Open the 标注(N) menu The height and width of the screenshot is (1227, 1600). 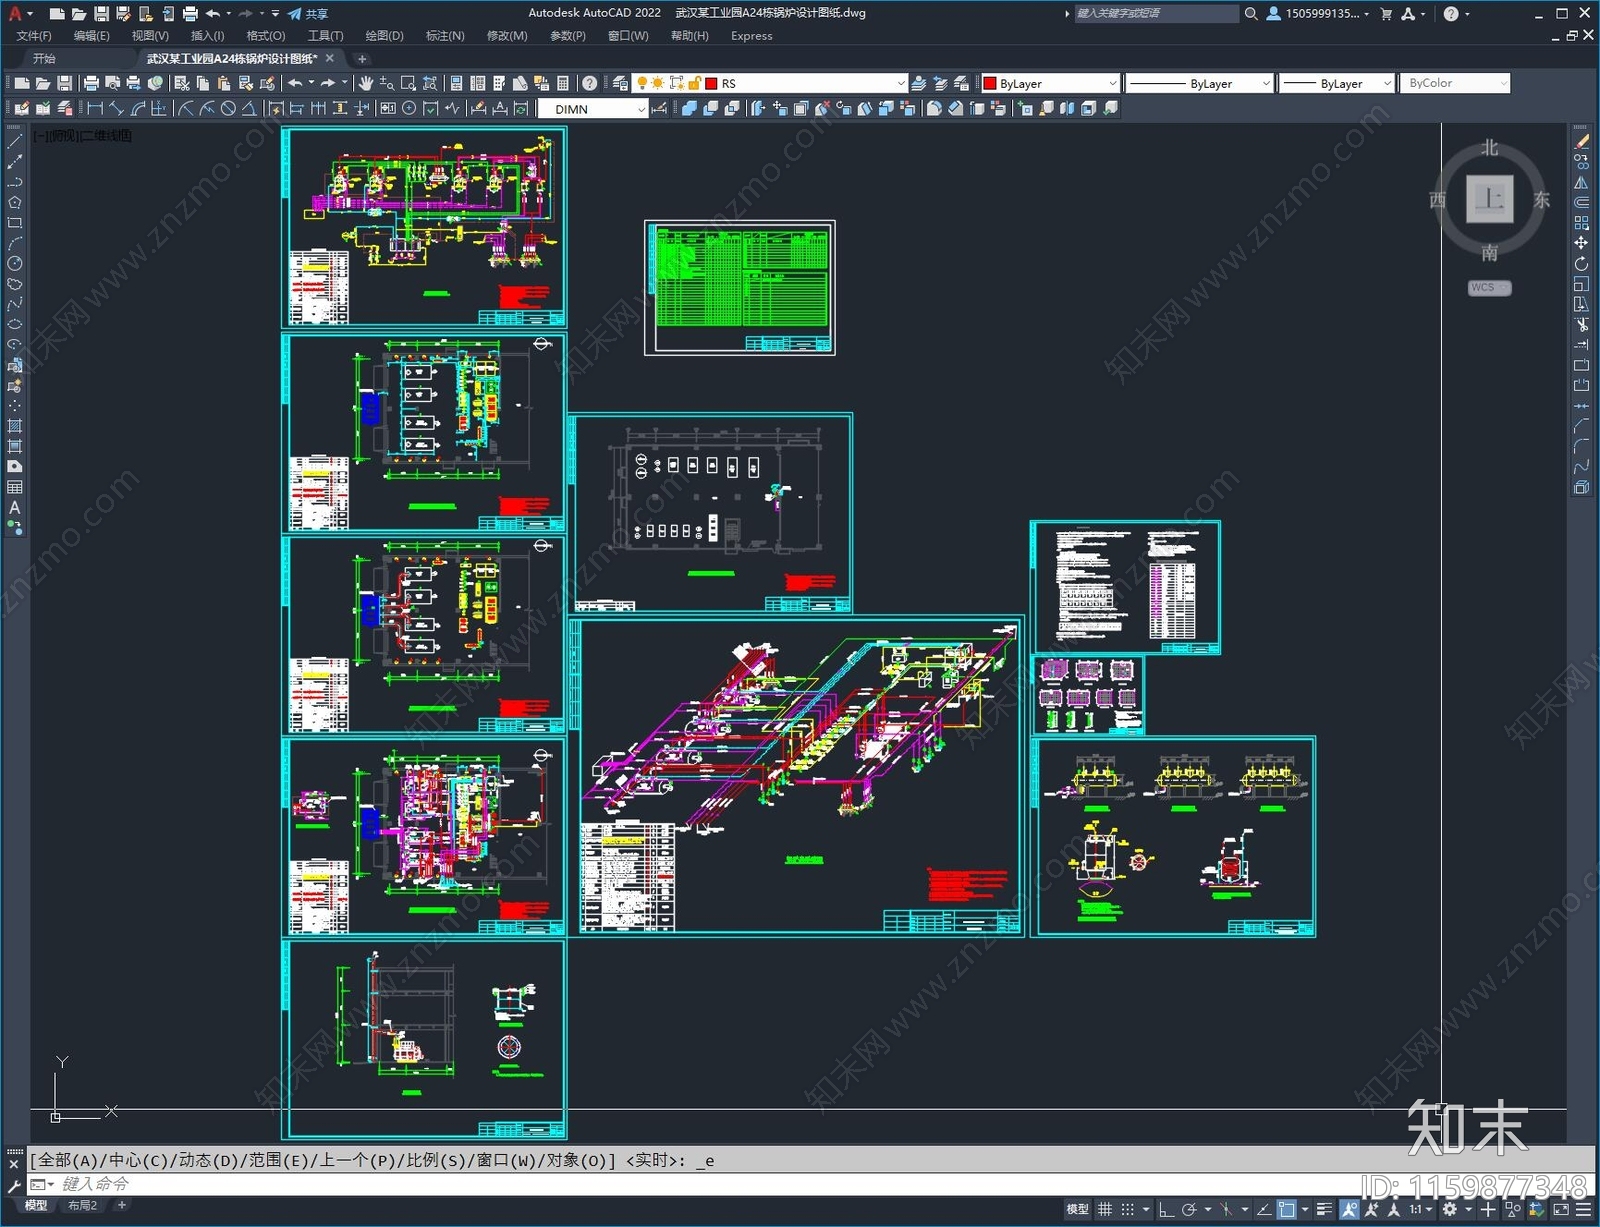point(445,36)
